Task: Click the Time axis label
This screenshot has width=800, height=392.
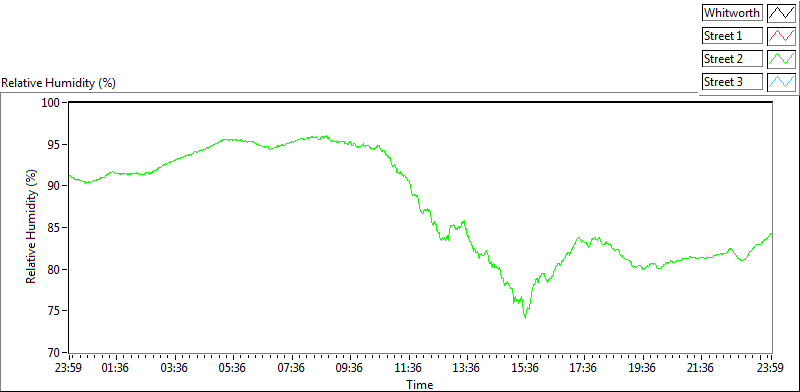Action: [x=420, y=384]
